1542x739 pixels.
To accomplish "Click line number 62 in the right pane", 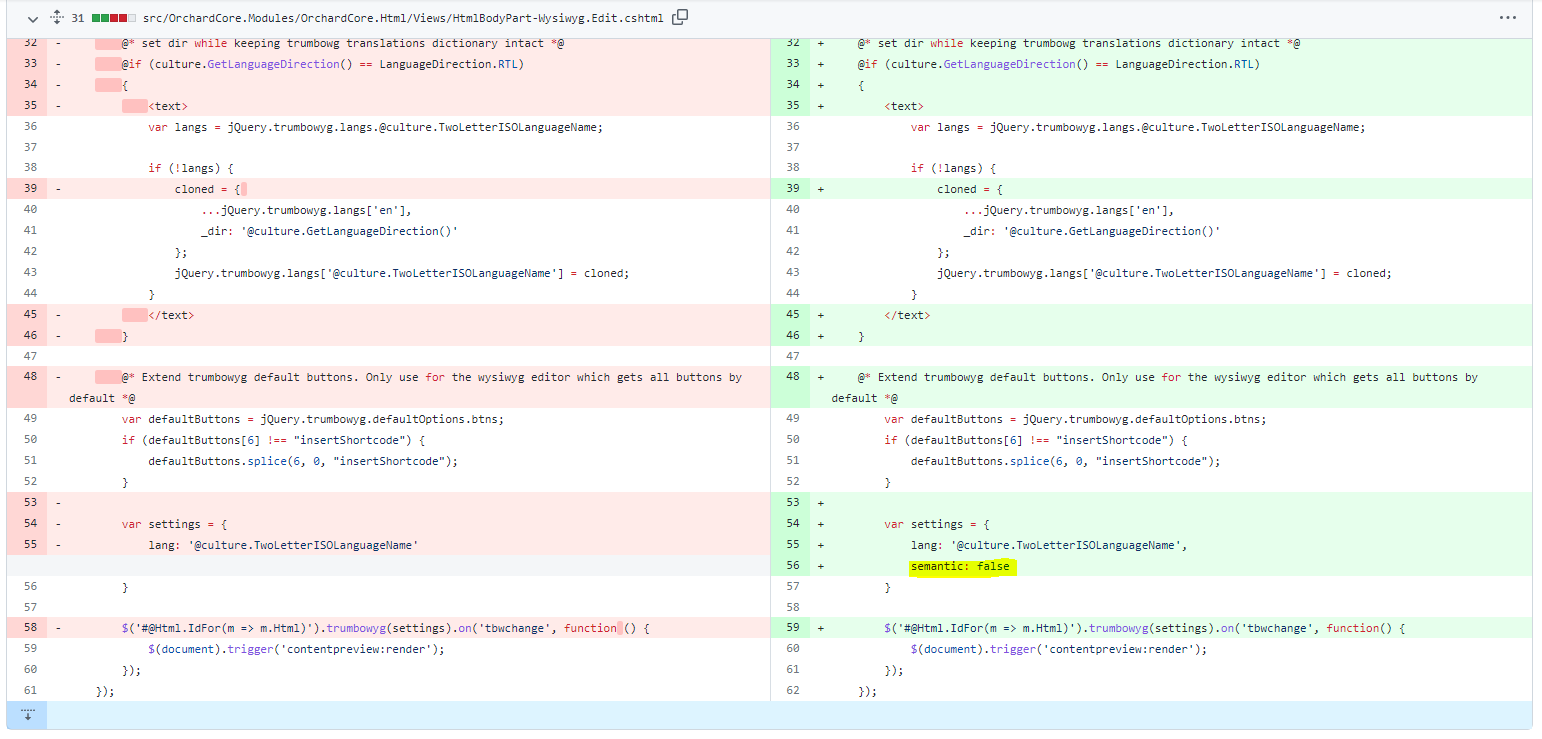I will (794, 691).
